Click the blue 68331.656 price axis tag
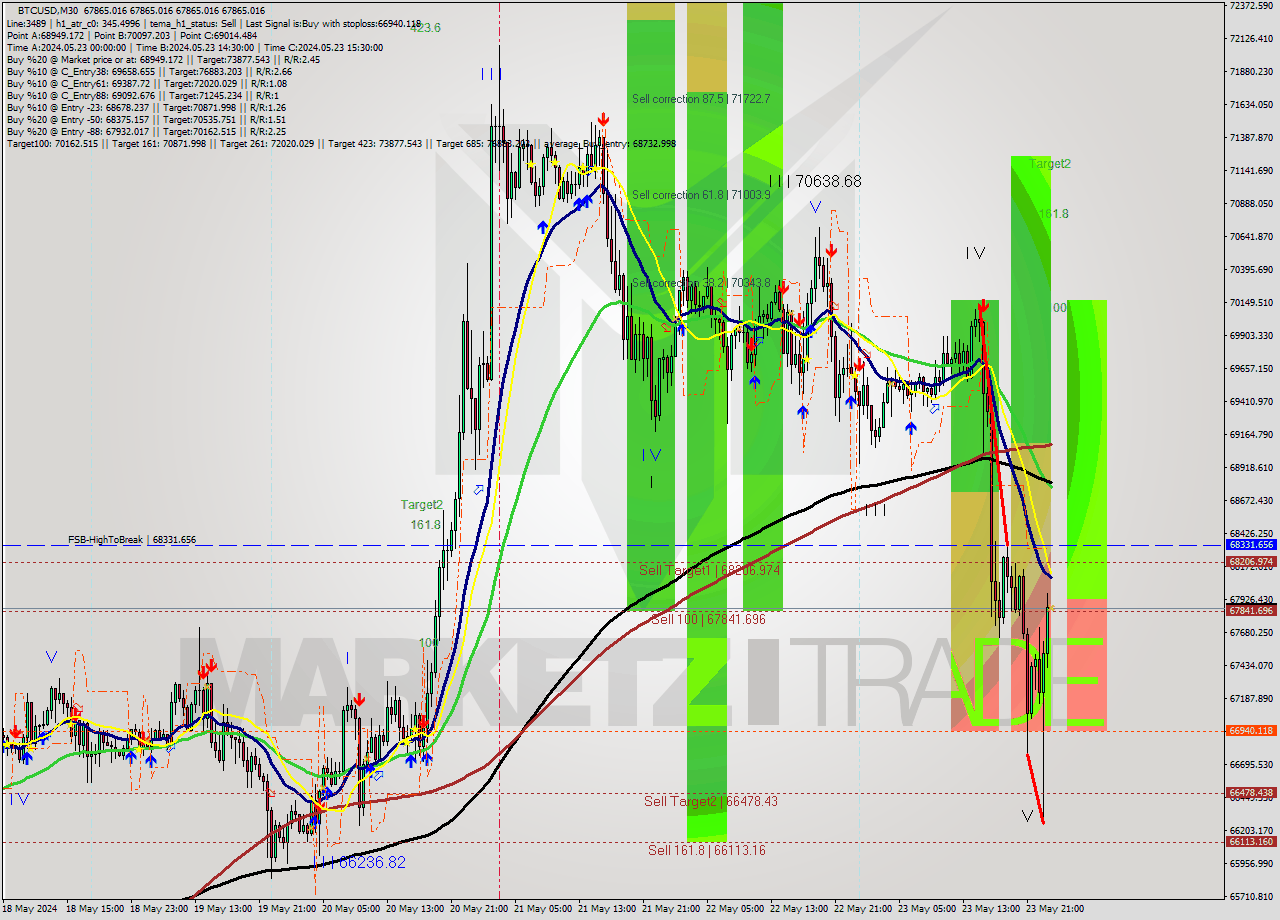 [1250, 545]
